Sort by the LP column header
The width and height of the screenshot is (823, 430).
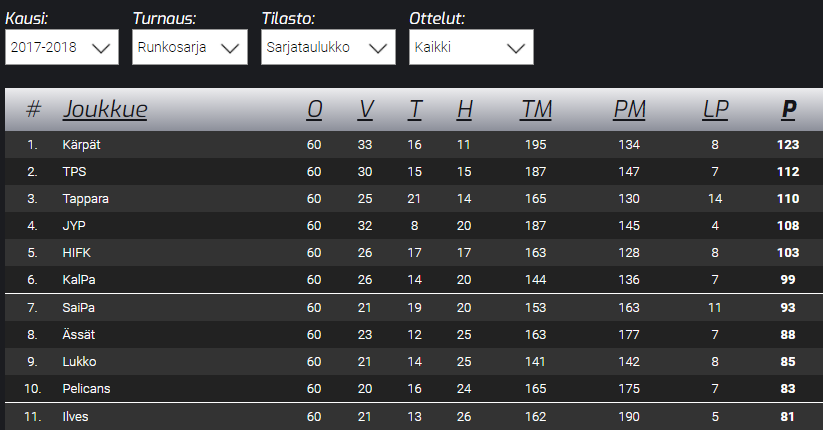click(x=715, y=109)
